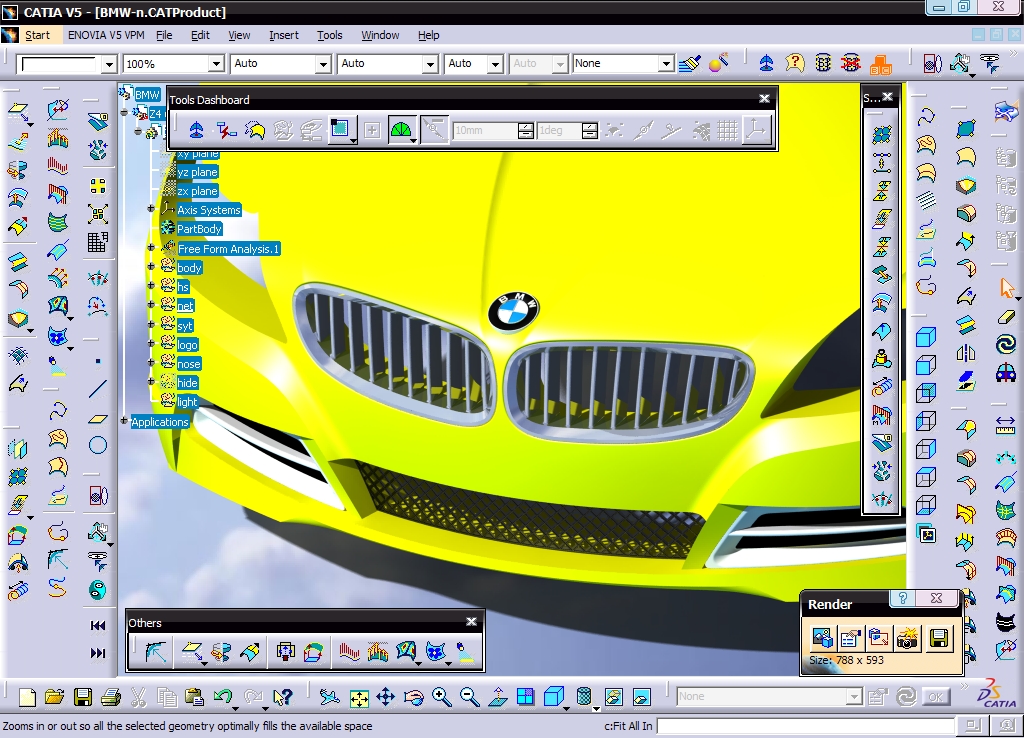The width and height of the screenshot is (1024, 738).
Task: Click the command input field in status bar
Action: click(805, 726)
